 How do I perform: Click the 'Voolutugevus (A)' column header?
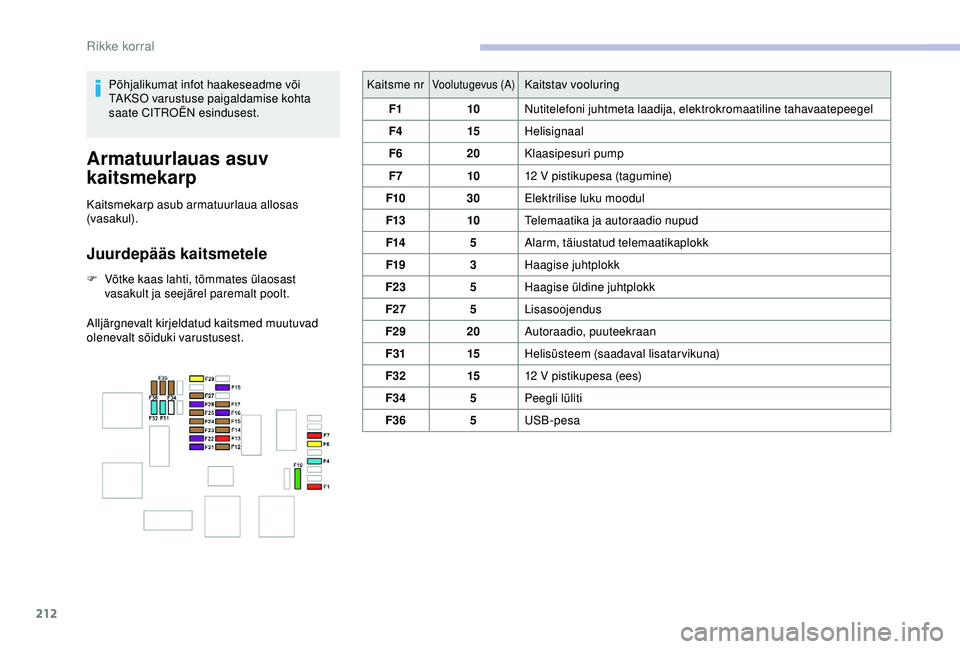click(473, 84)
